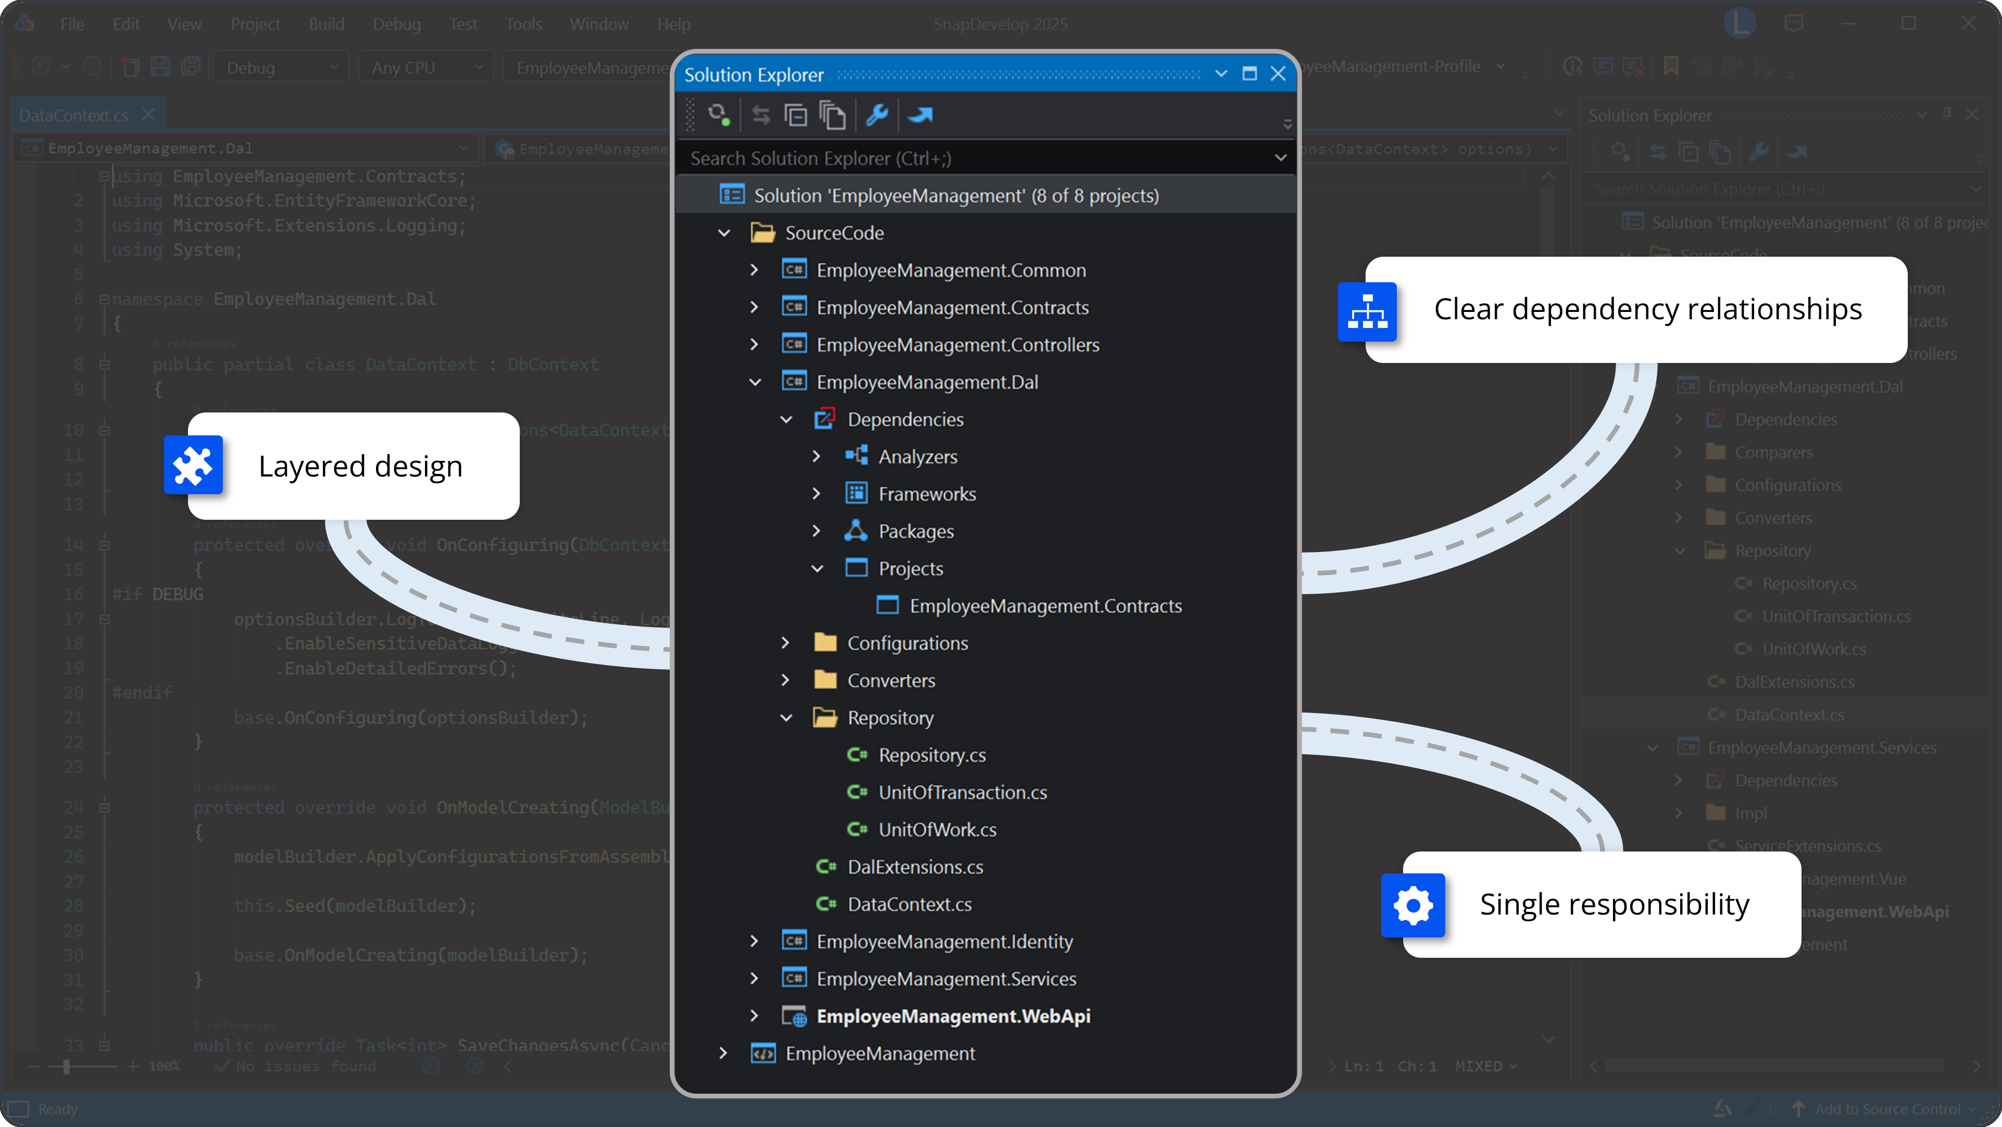Click the Analyzers icon
This screenshot has width=2002, height=1127.
[856, 456]
